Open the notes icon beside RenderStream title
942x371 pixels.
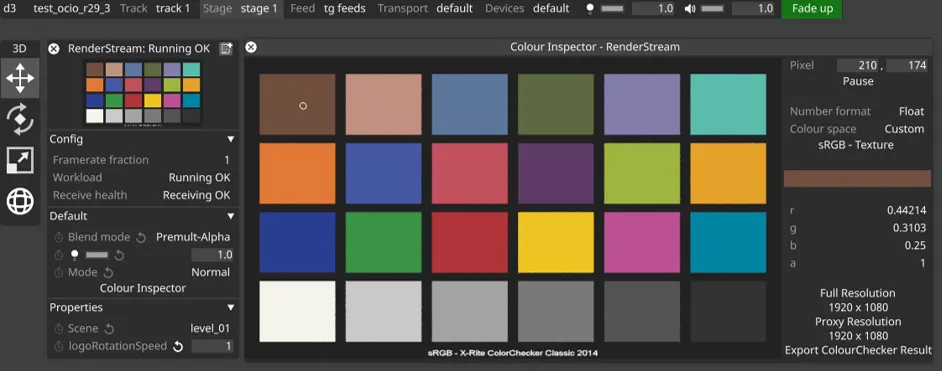tap(226, 49)
